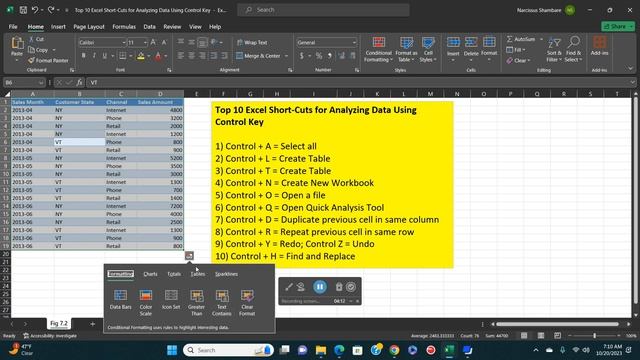Screen dimensions: 640x360
Task: Open the Clear dropdown in Editing group
Action: [x=518, y=60]
